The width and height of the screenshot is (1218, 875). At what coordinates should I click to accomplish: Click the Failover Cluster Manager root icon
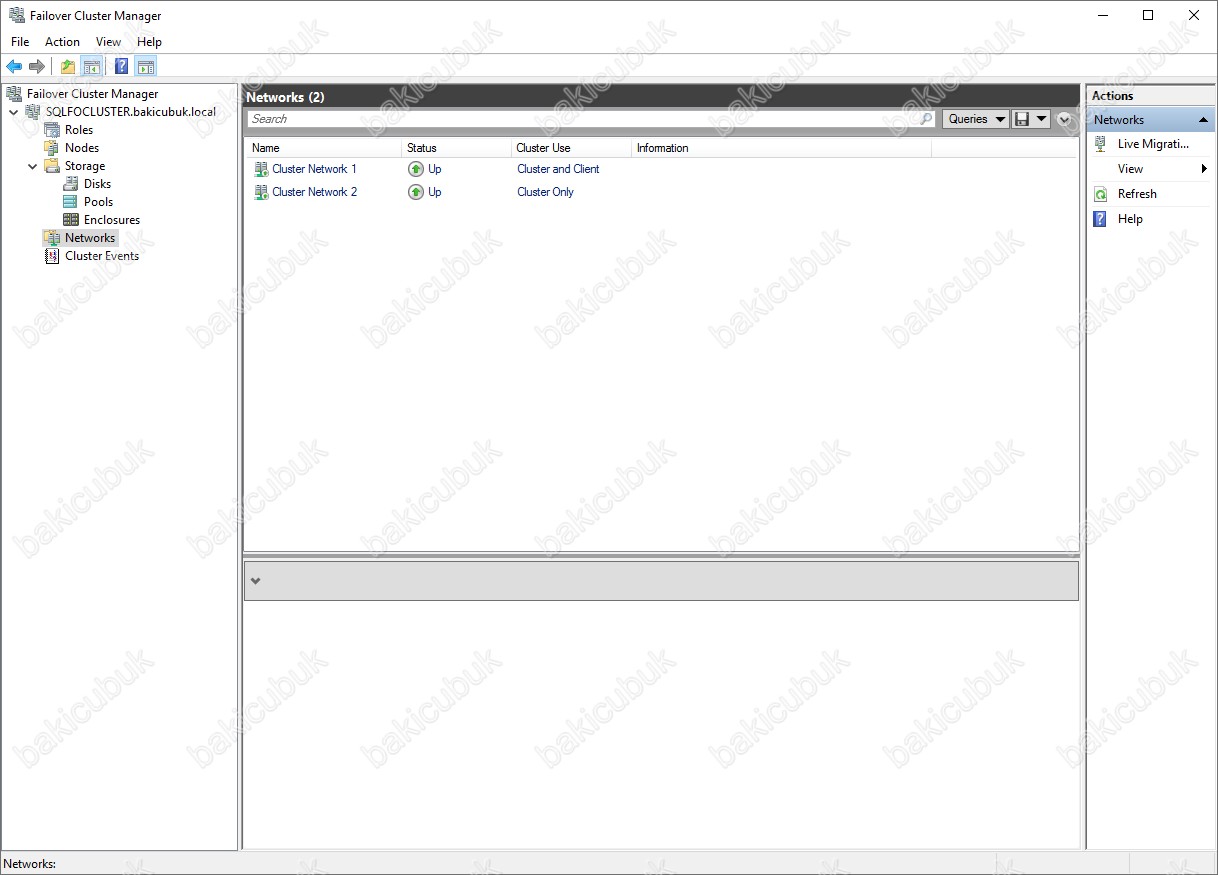click(14, 94)
